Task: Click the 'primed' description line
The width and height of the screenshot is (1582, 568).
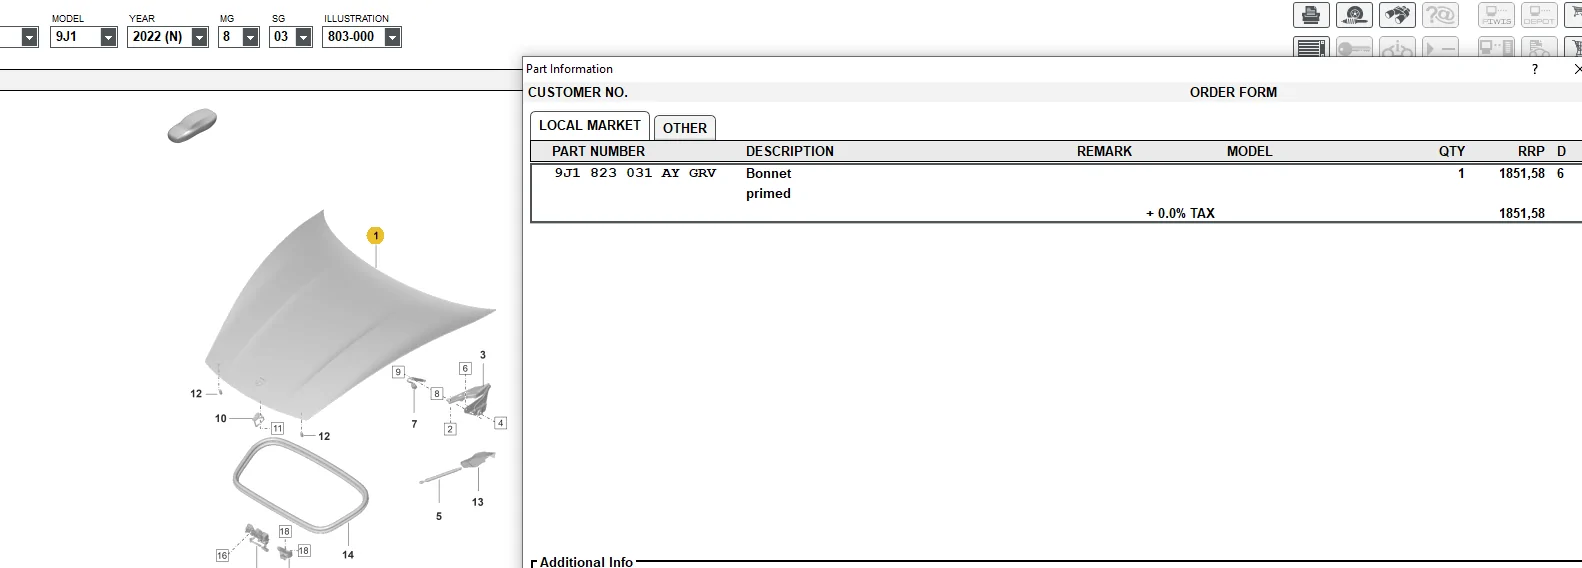Action: point(768,193)
